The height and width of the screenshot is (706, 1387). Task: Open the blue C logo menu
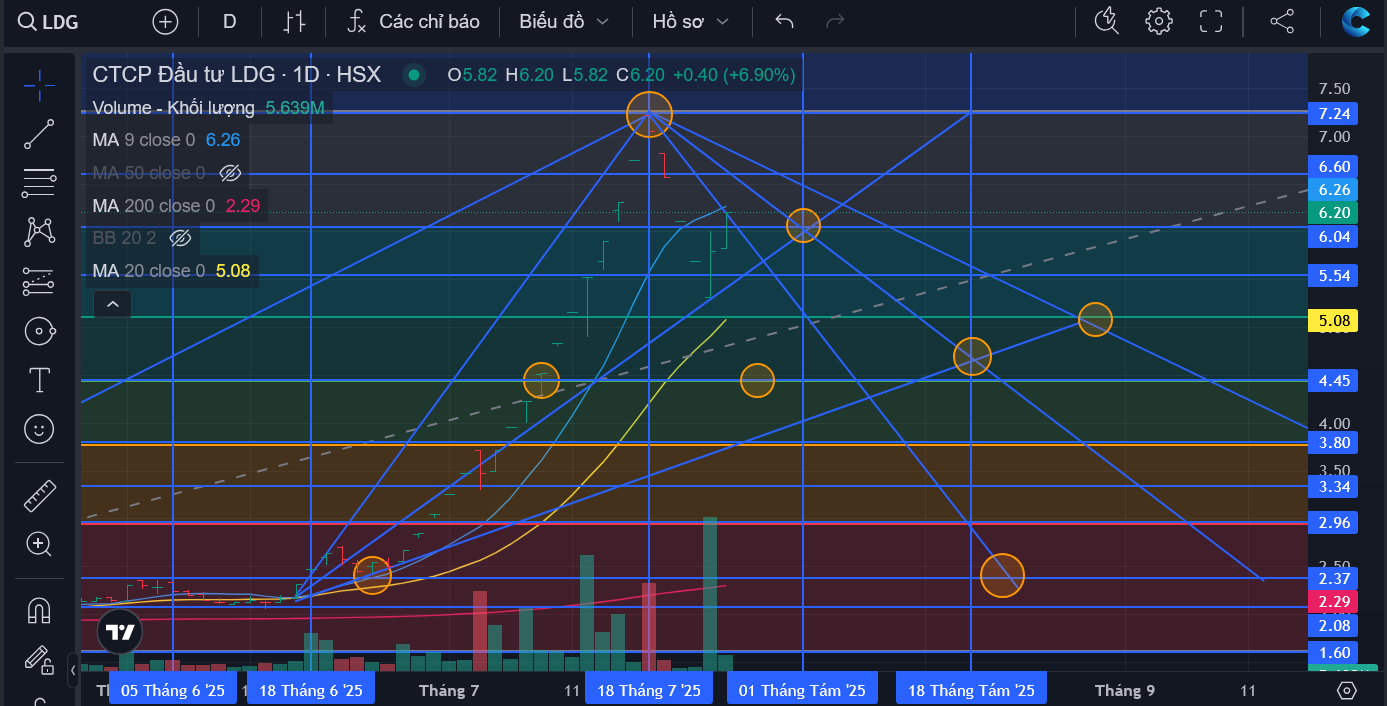pos(1356,21)
